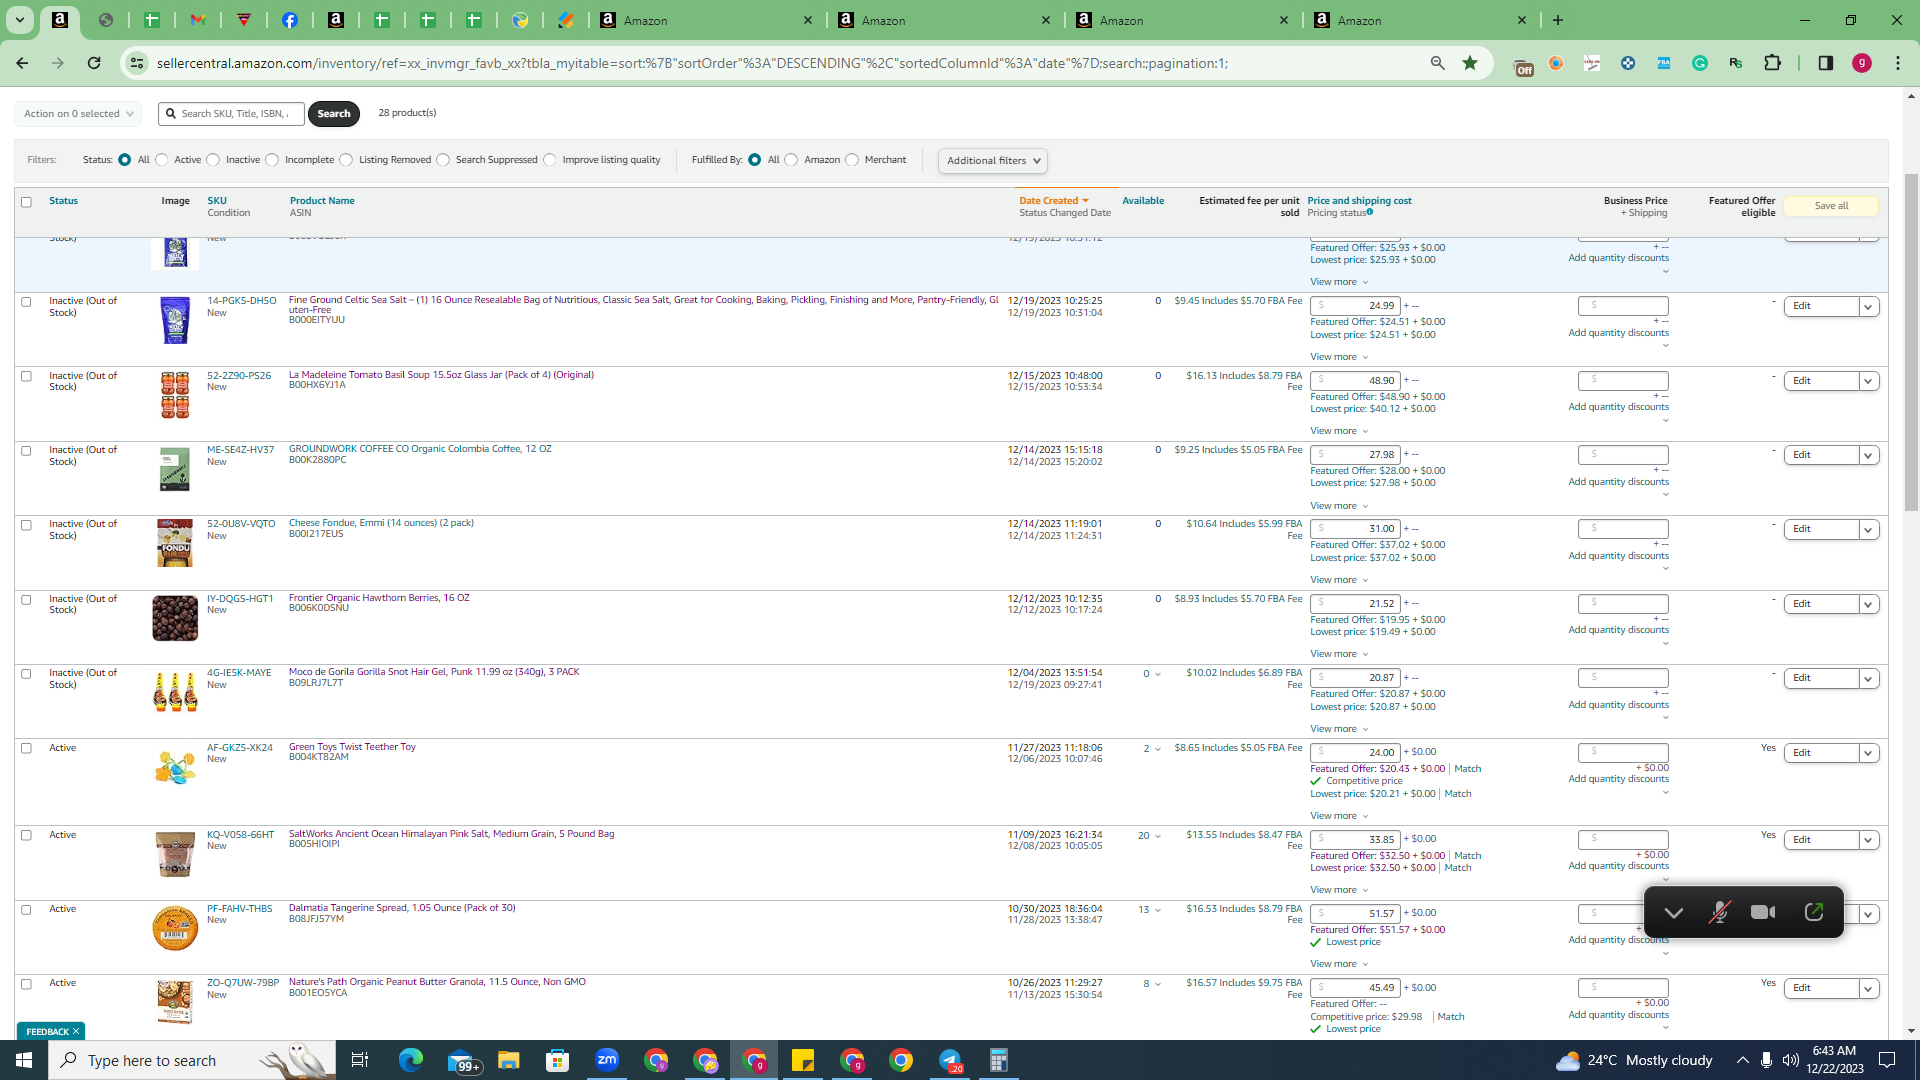The height and width of the screenshot is (1080, 1920).
Task: Click Match next to SaltWorks Featured Offer
Action: (x=1468, y=856)
